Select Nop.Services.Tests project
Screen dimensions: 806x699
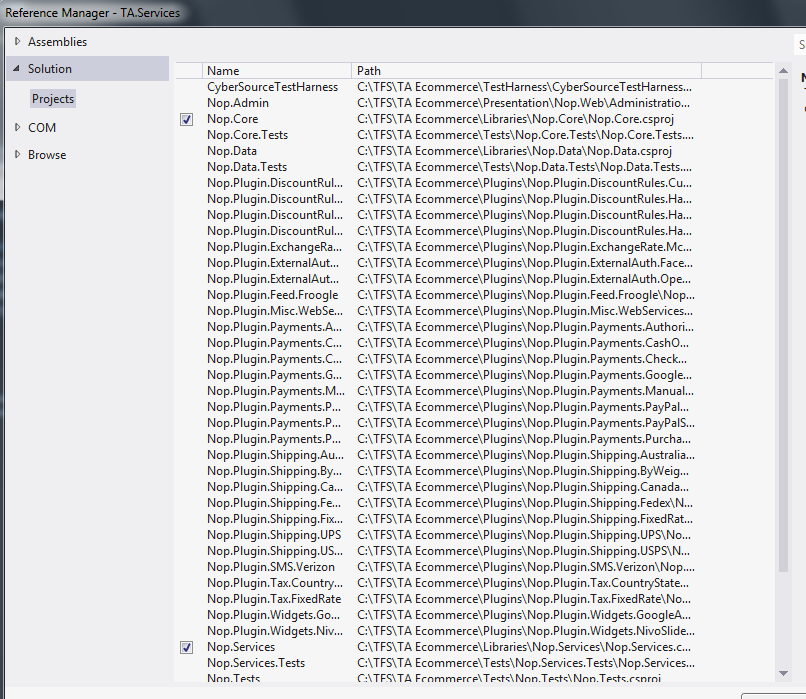(256, 663)
